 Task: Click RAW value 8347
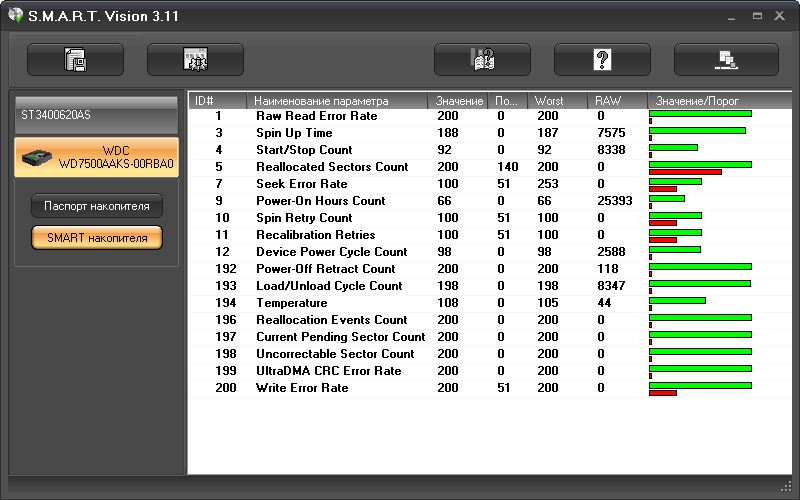[611, 286]
